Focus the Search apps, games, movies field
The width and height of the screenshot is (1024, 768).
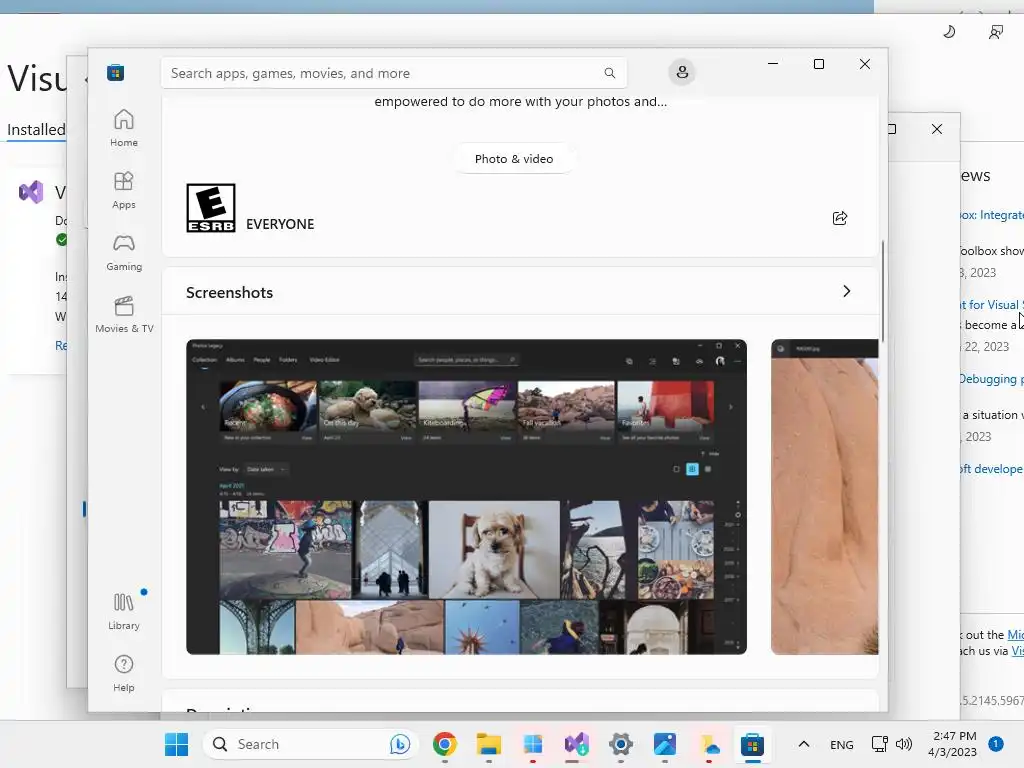coord(394,73)
